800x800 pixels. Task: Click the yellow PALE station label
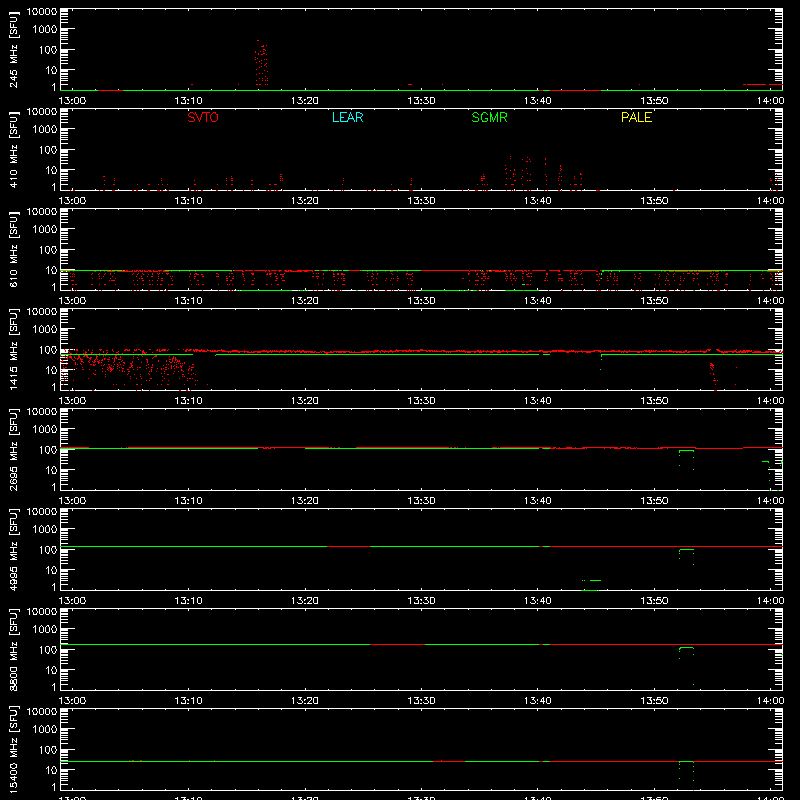[x=636, y=117]
